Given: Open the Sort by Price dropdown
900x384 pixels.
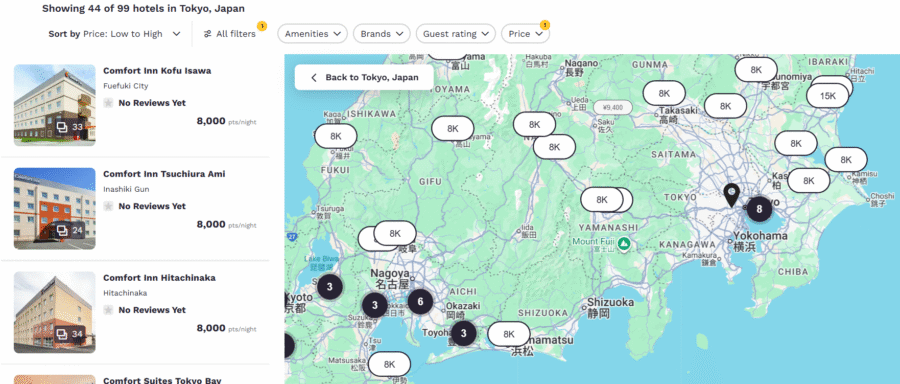Looking at the screenshot, I should [114, 34].
